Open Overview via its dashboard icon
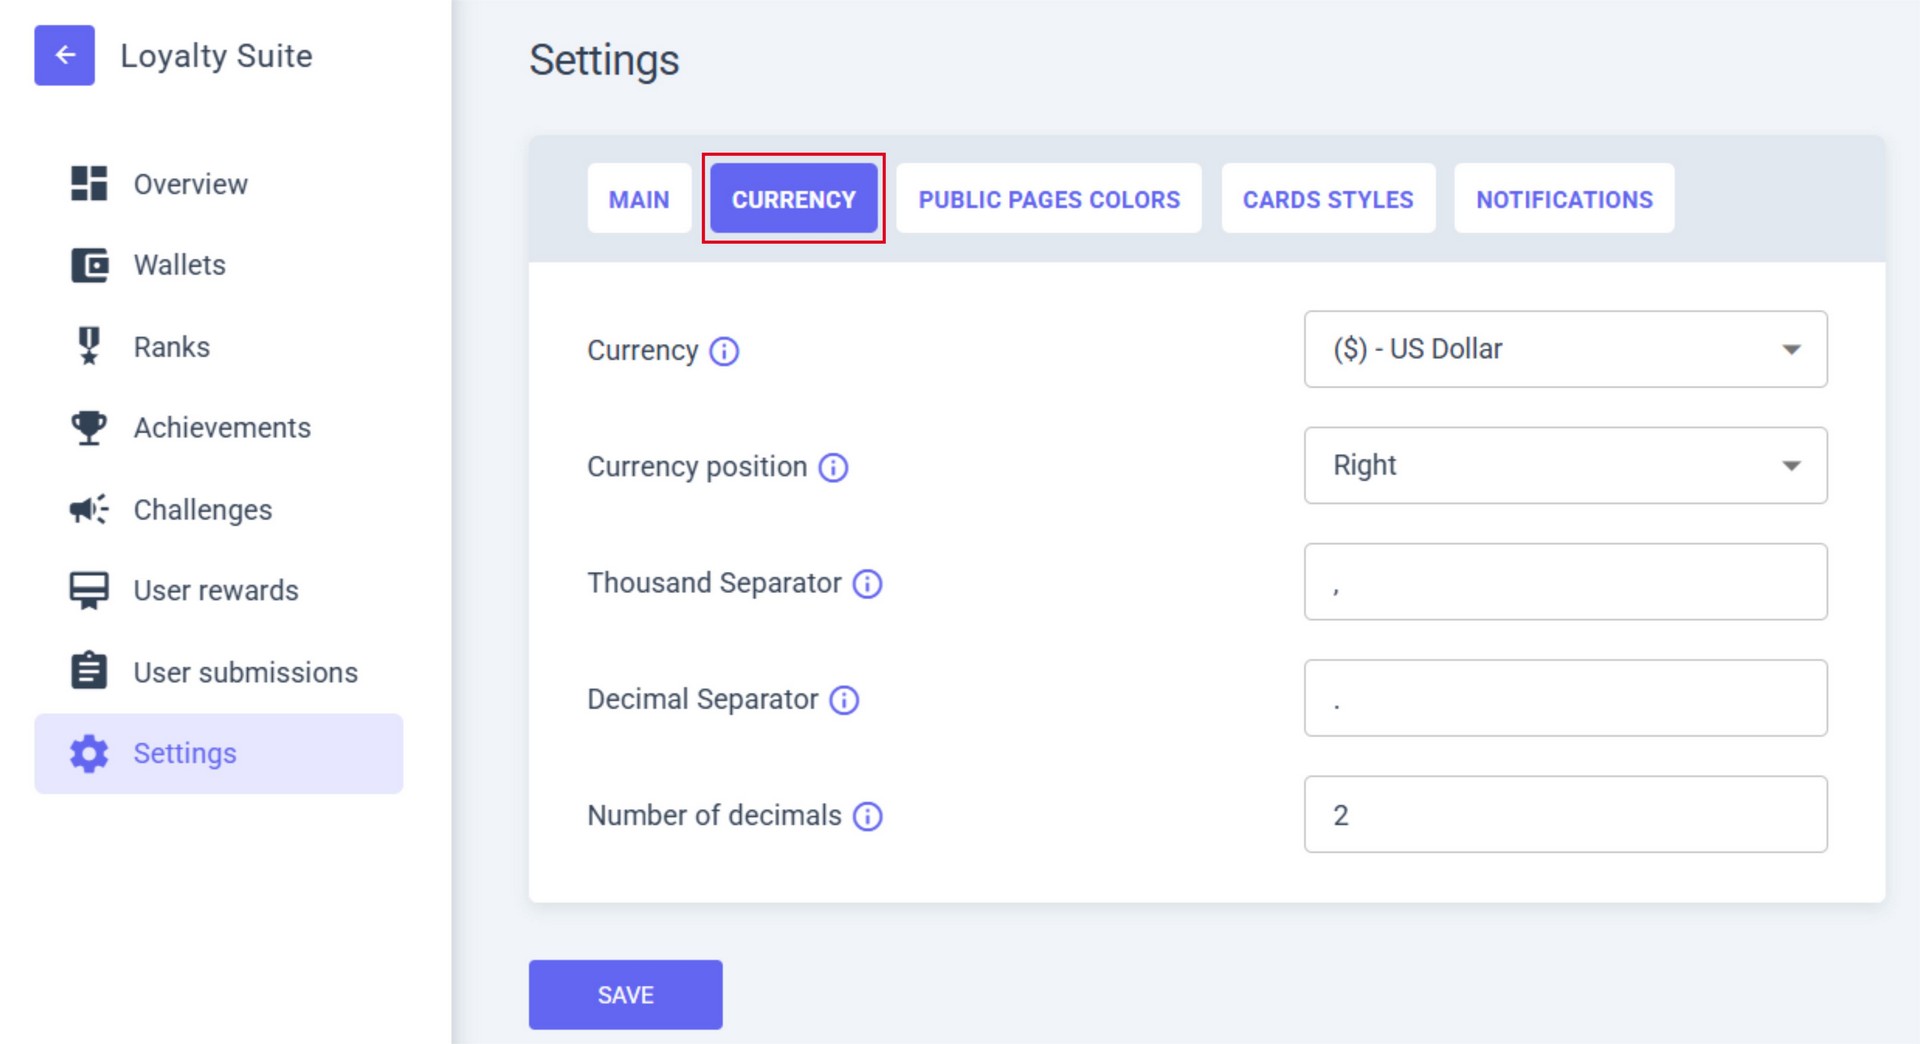 point(89,184)
